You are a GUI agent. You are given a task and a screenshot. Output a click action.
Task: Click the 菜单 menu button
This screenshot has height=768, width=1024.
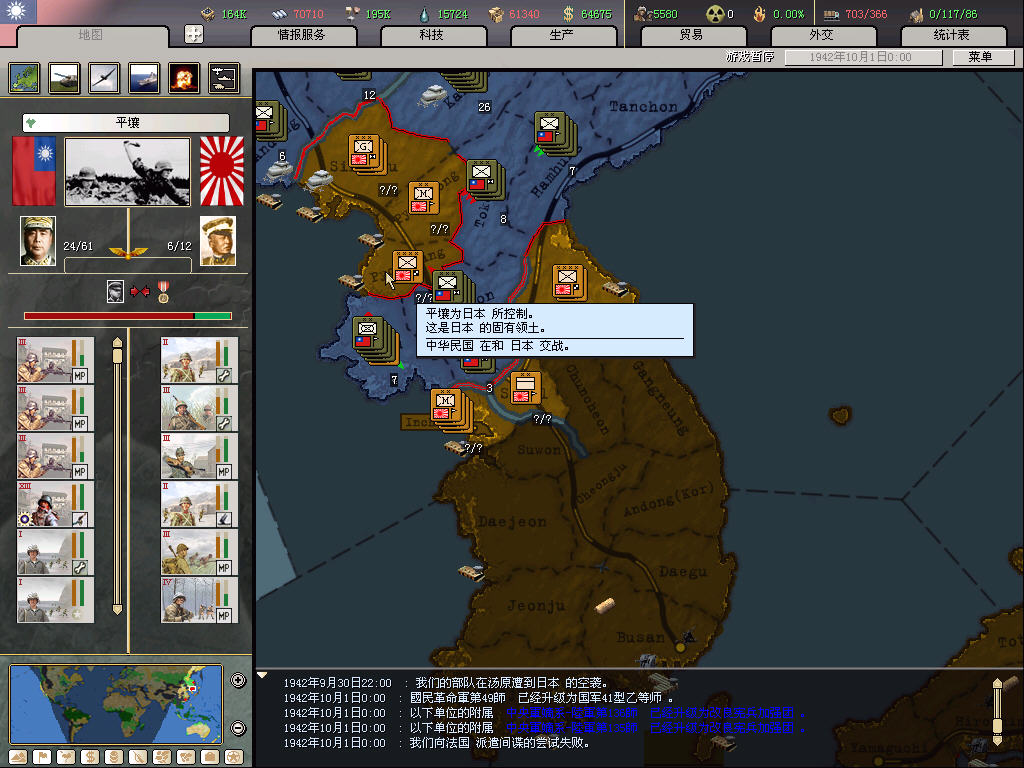point(978,57)
